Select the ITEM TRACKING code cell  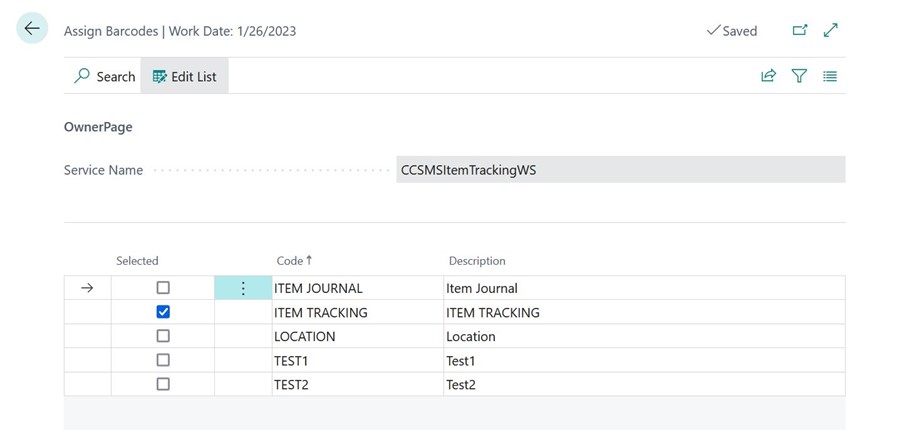pyautogui.click(x=321, y=312)
